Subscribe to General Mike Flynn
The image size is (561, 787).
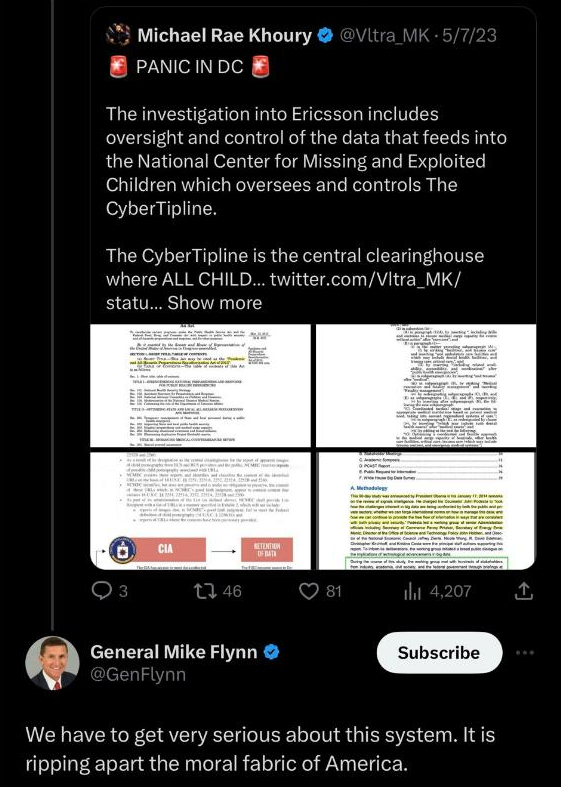click(439, 652)
